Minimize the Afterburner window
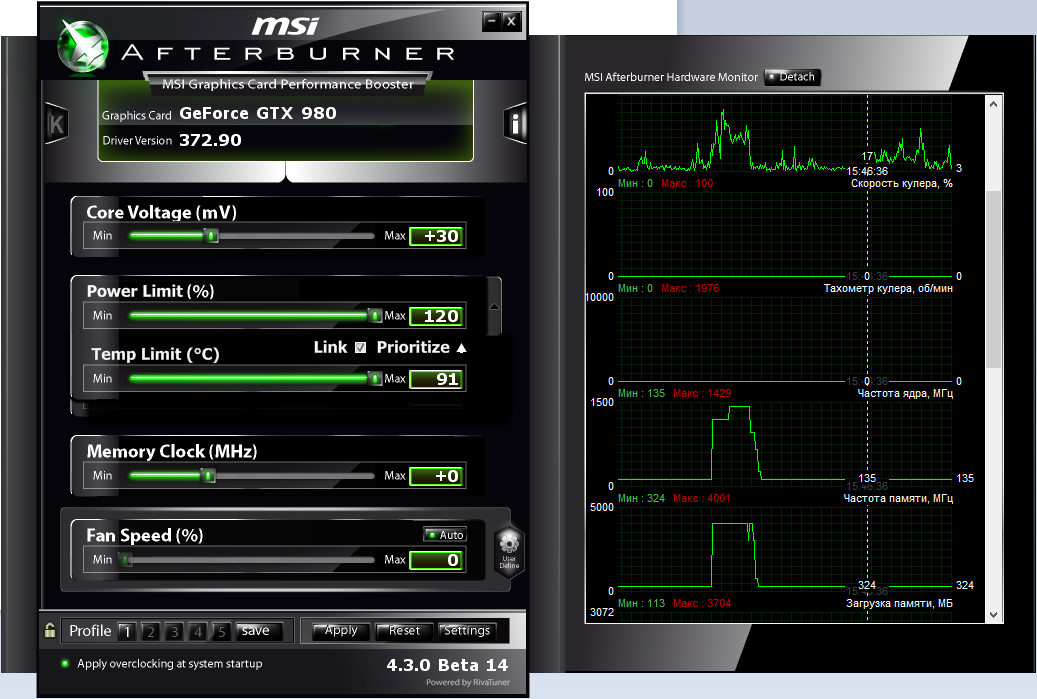The image size is (1037, 699). [491, 21]
